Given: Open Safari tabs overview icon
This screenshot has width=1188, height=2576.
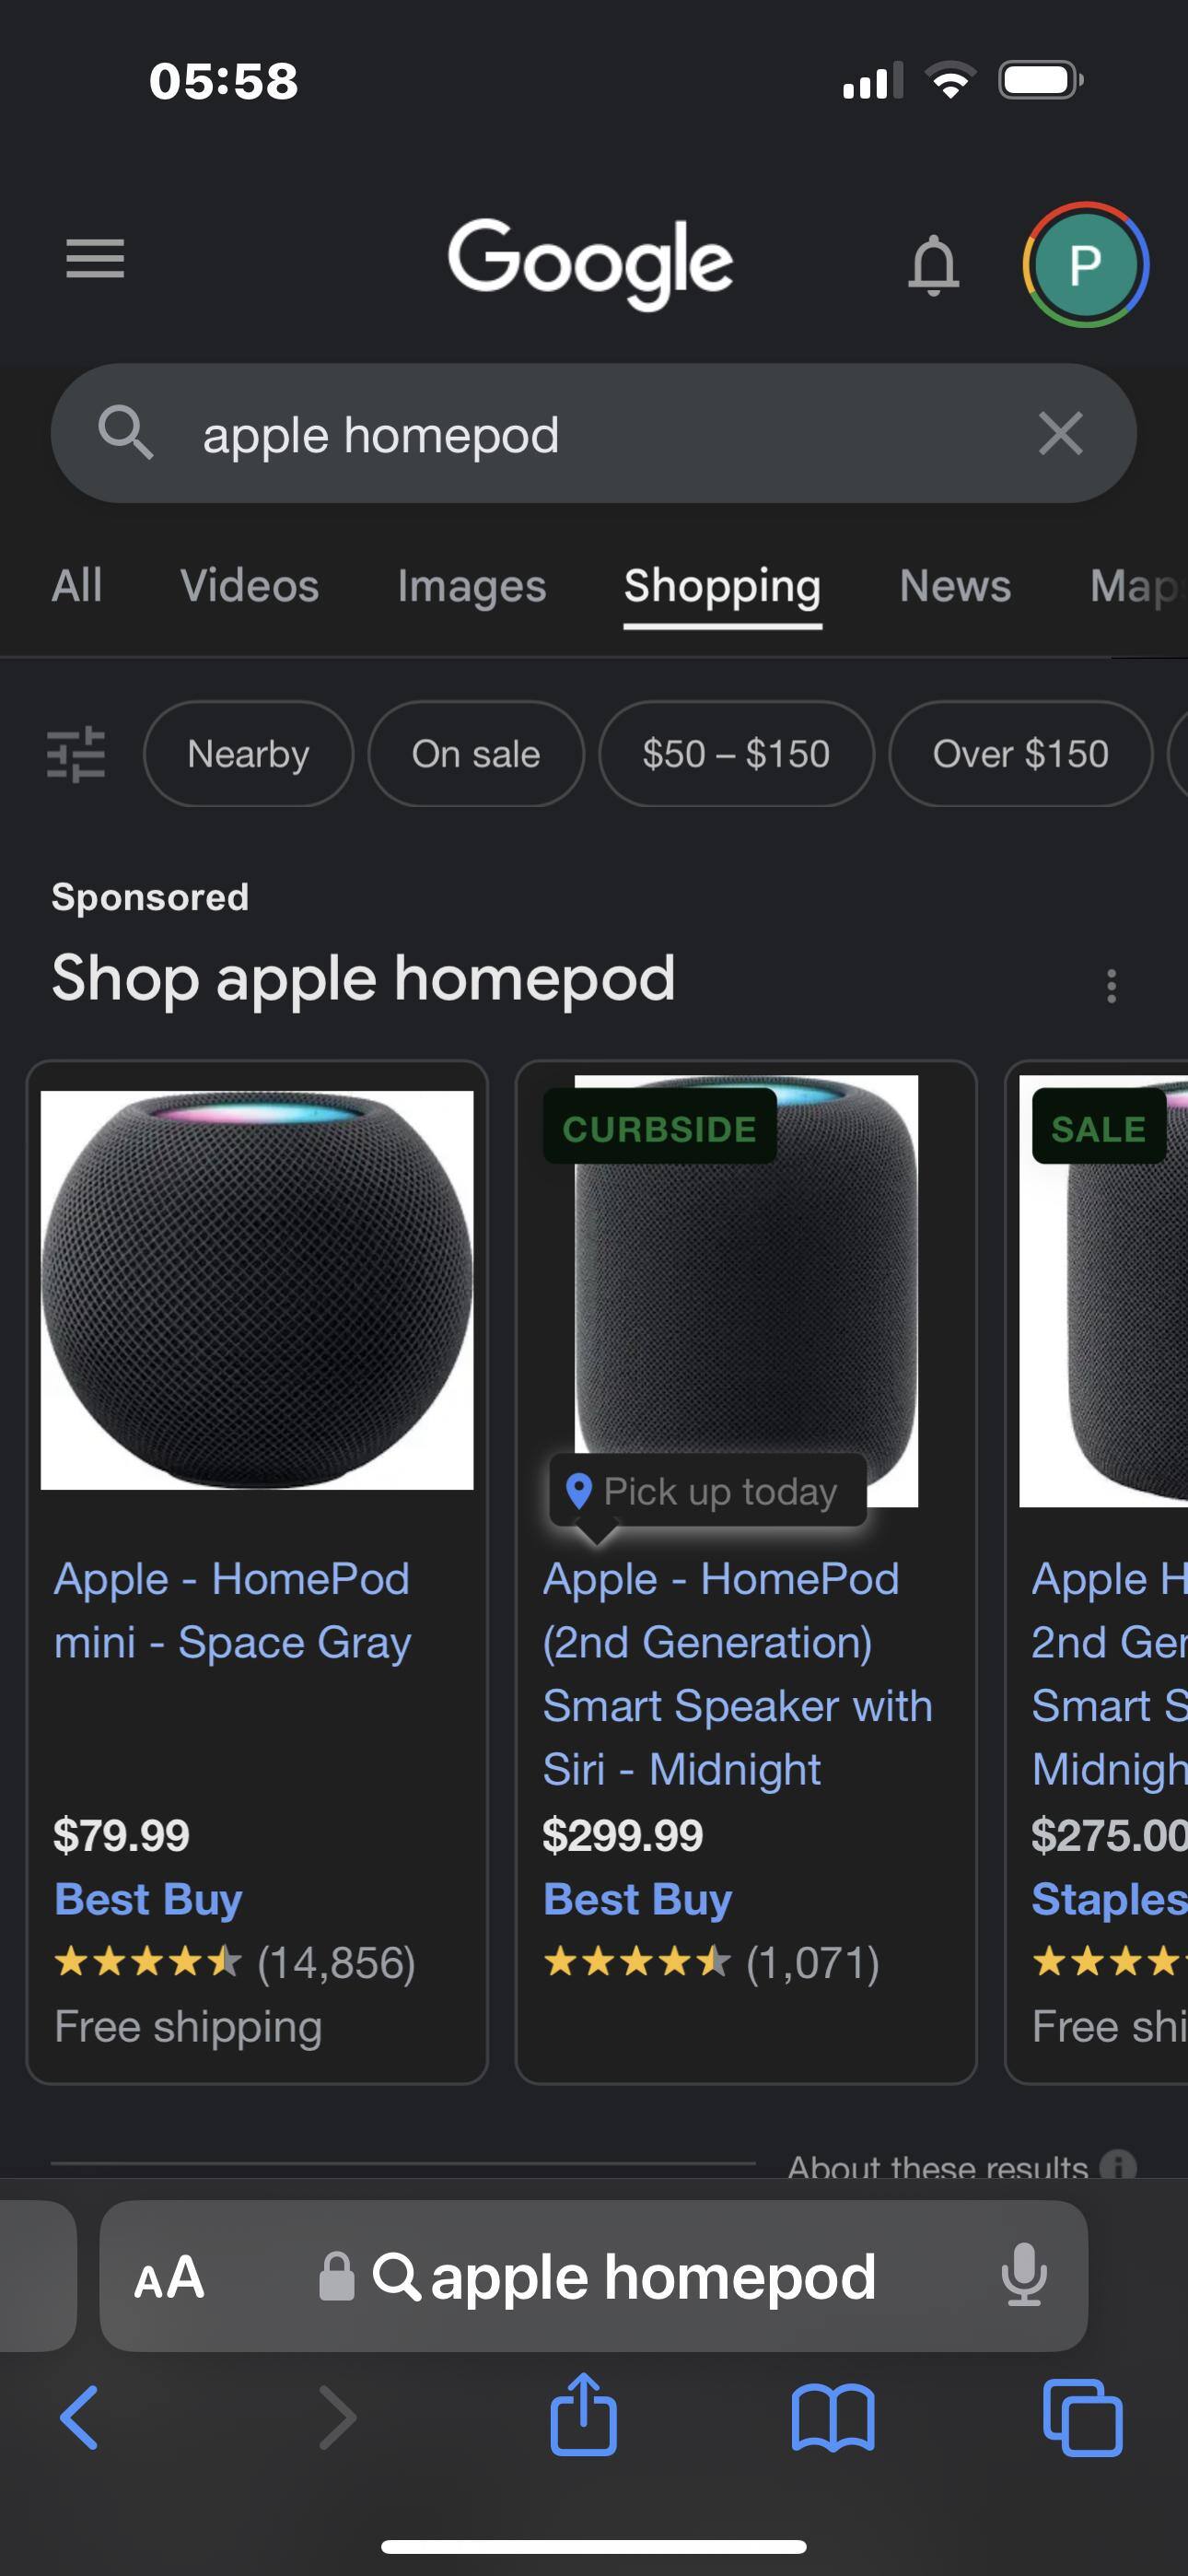Looking at the screenshot, I should pos(1082,2418).
